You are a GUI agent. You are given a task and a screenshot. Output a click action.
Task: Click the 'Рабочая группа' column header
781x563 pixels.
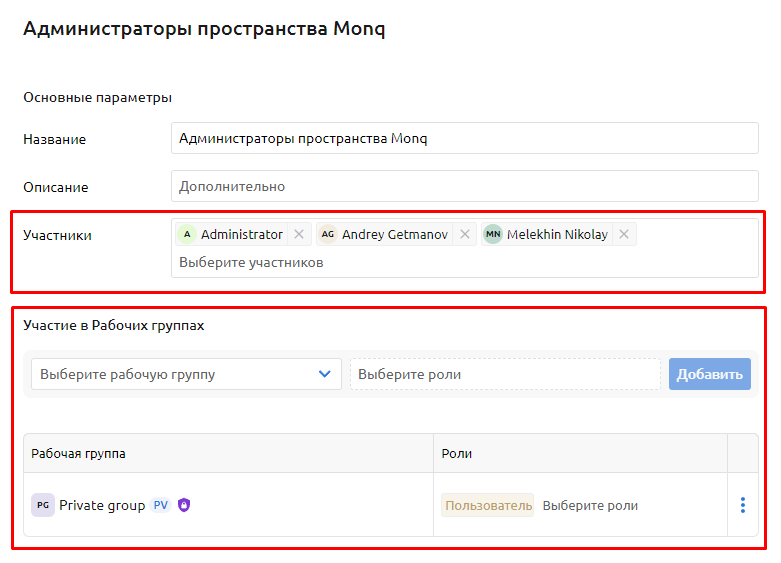click(x=79, y=453)
